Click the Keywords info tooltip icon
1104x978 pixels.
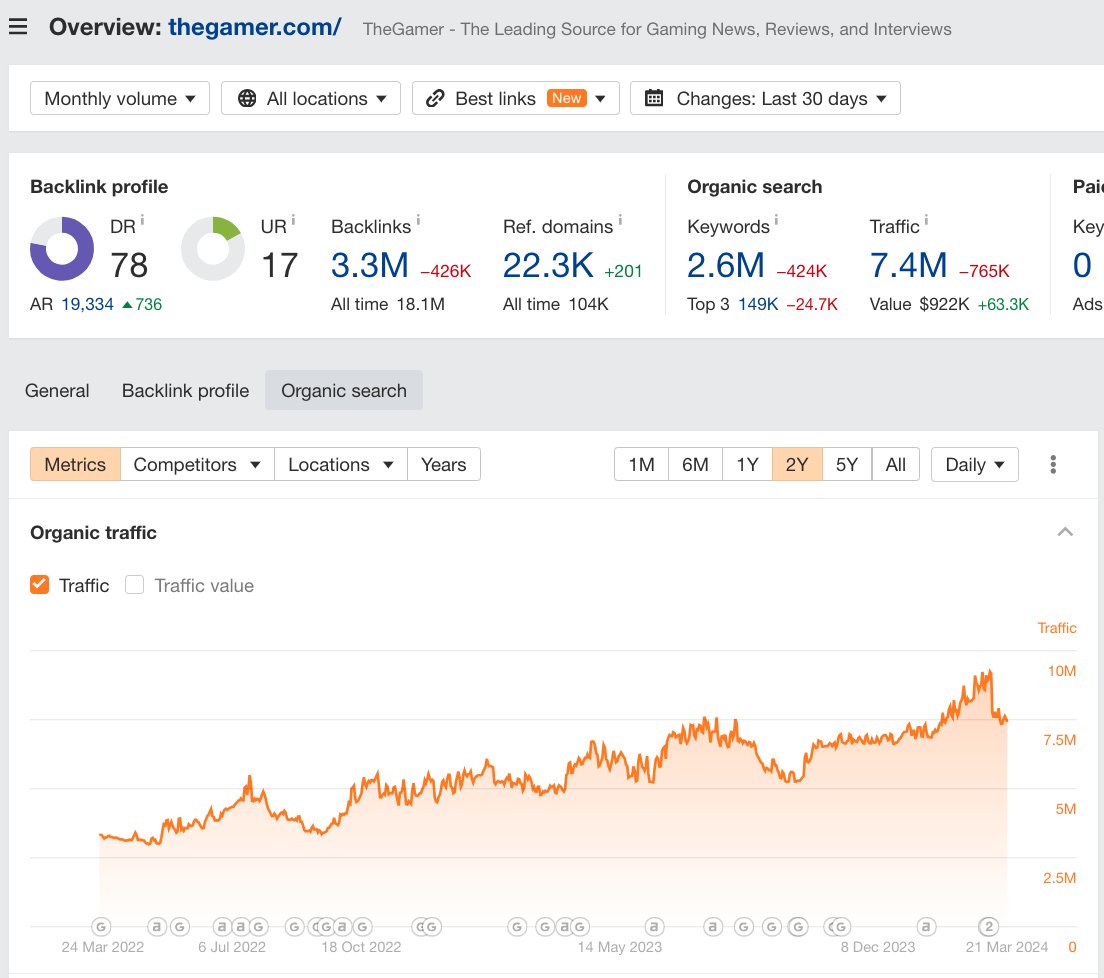point(775,220)
